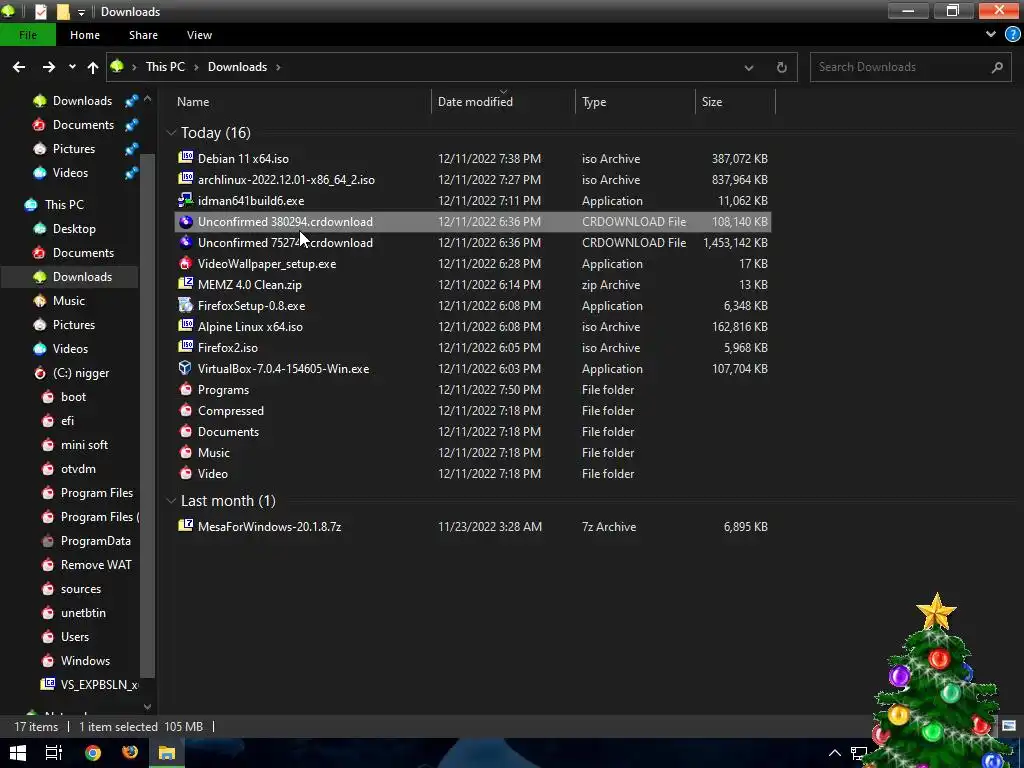The height and width of the screenshot is (768, 1024).
Task: Click the Debian 11 x64.iso file icon
Action: 186,158
